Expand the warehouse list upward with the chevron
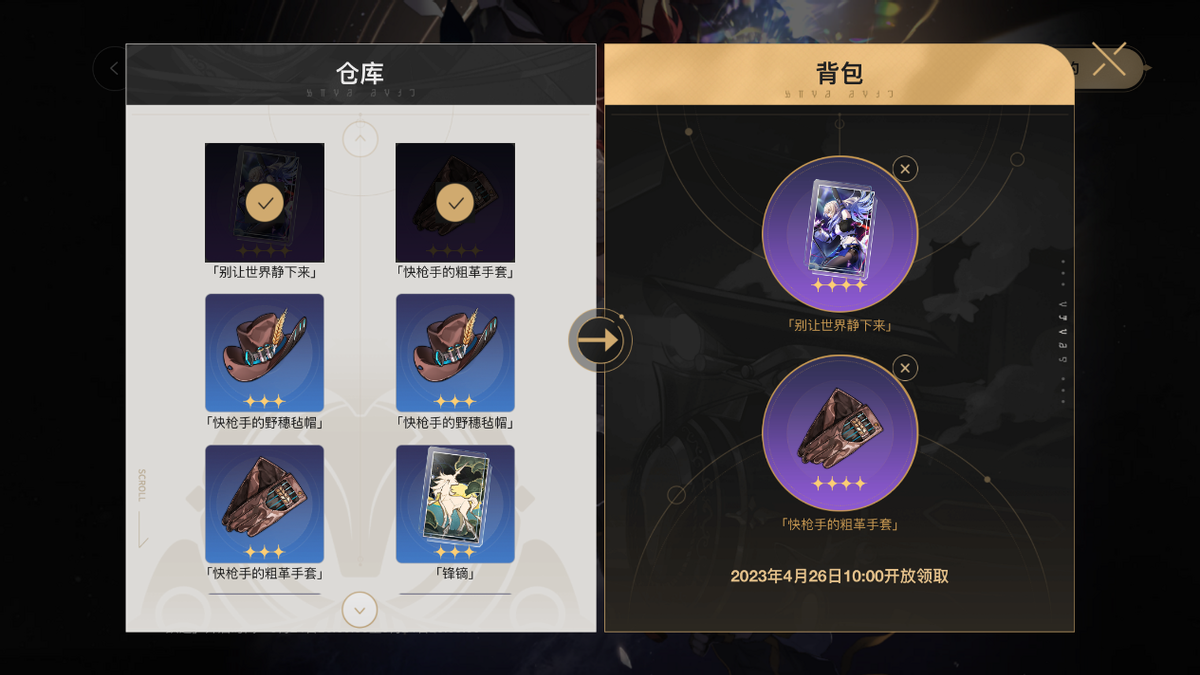Image resolution: width=1200 pixels, height=675 pixels. pos(360,138)
